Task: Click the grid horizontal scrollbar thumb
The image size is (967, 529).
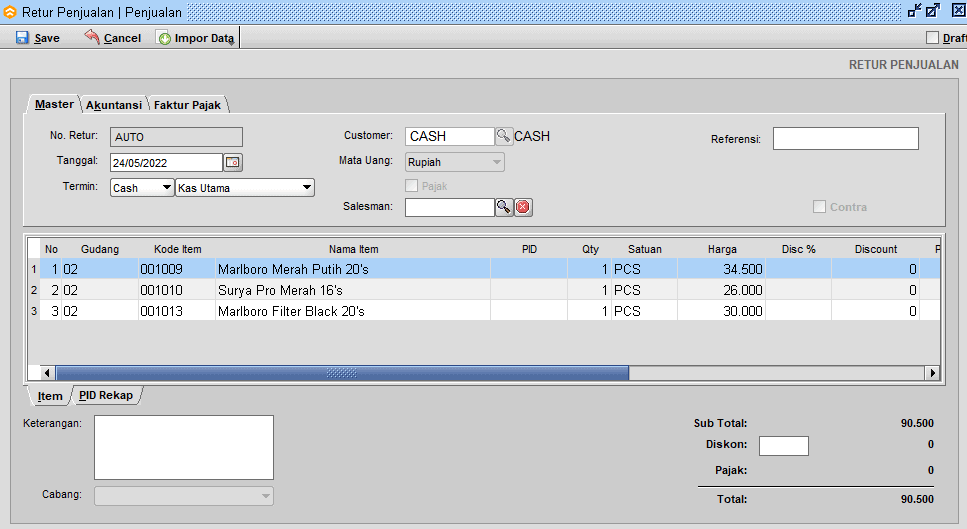Action: [x=342, y=372]
